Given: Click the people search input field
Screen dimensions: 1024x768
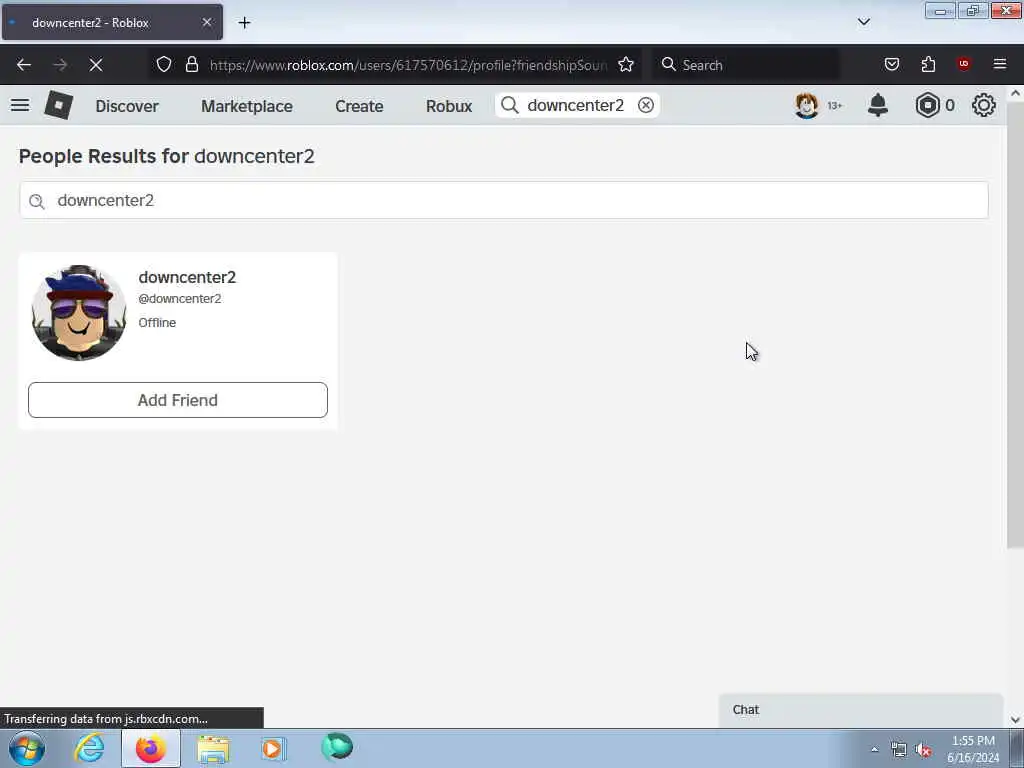Looking at the screenshot, I should point(504,200).
